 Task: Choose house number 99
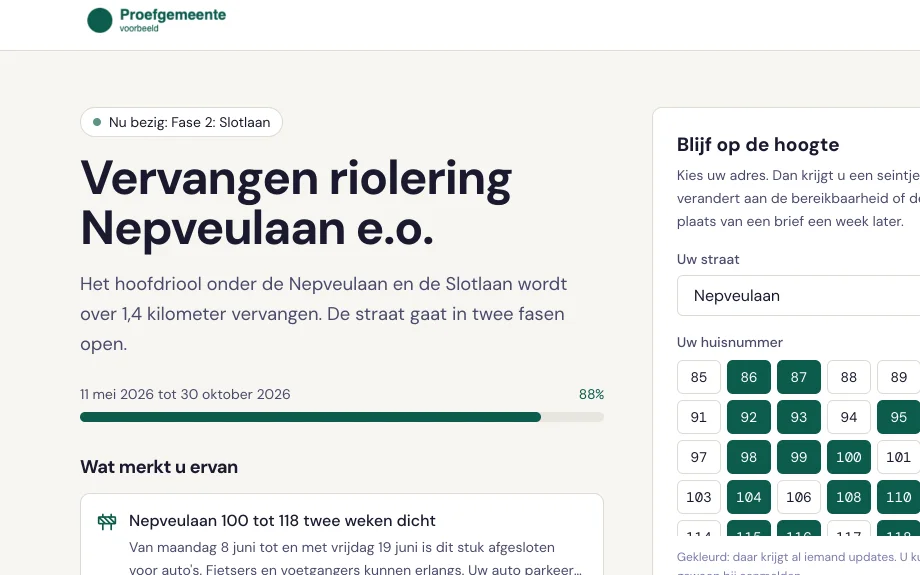coord(799,457)
